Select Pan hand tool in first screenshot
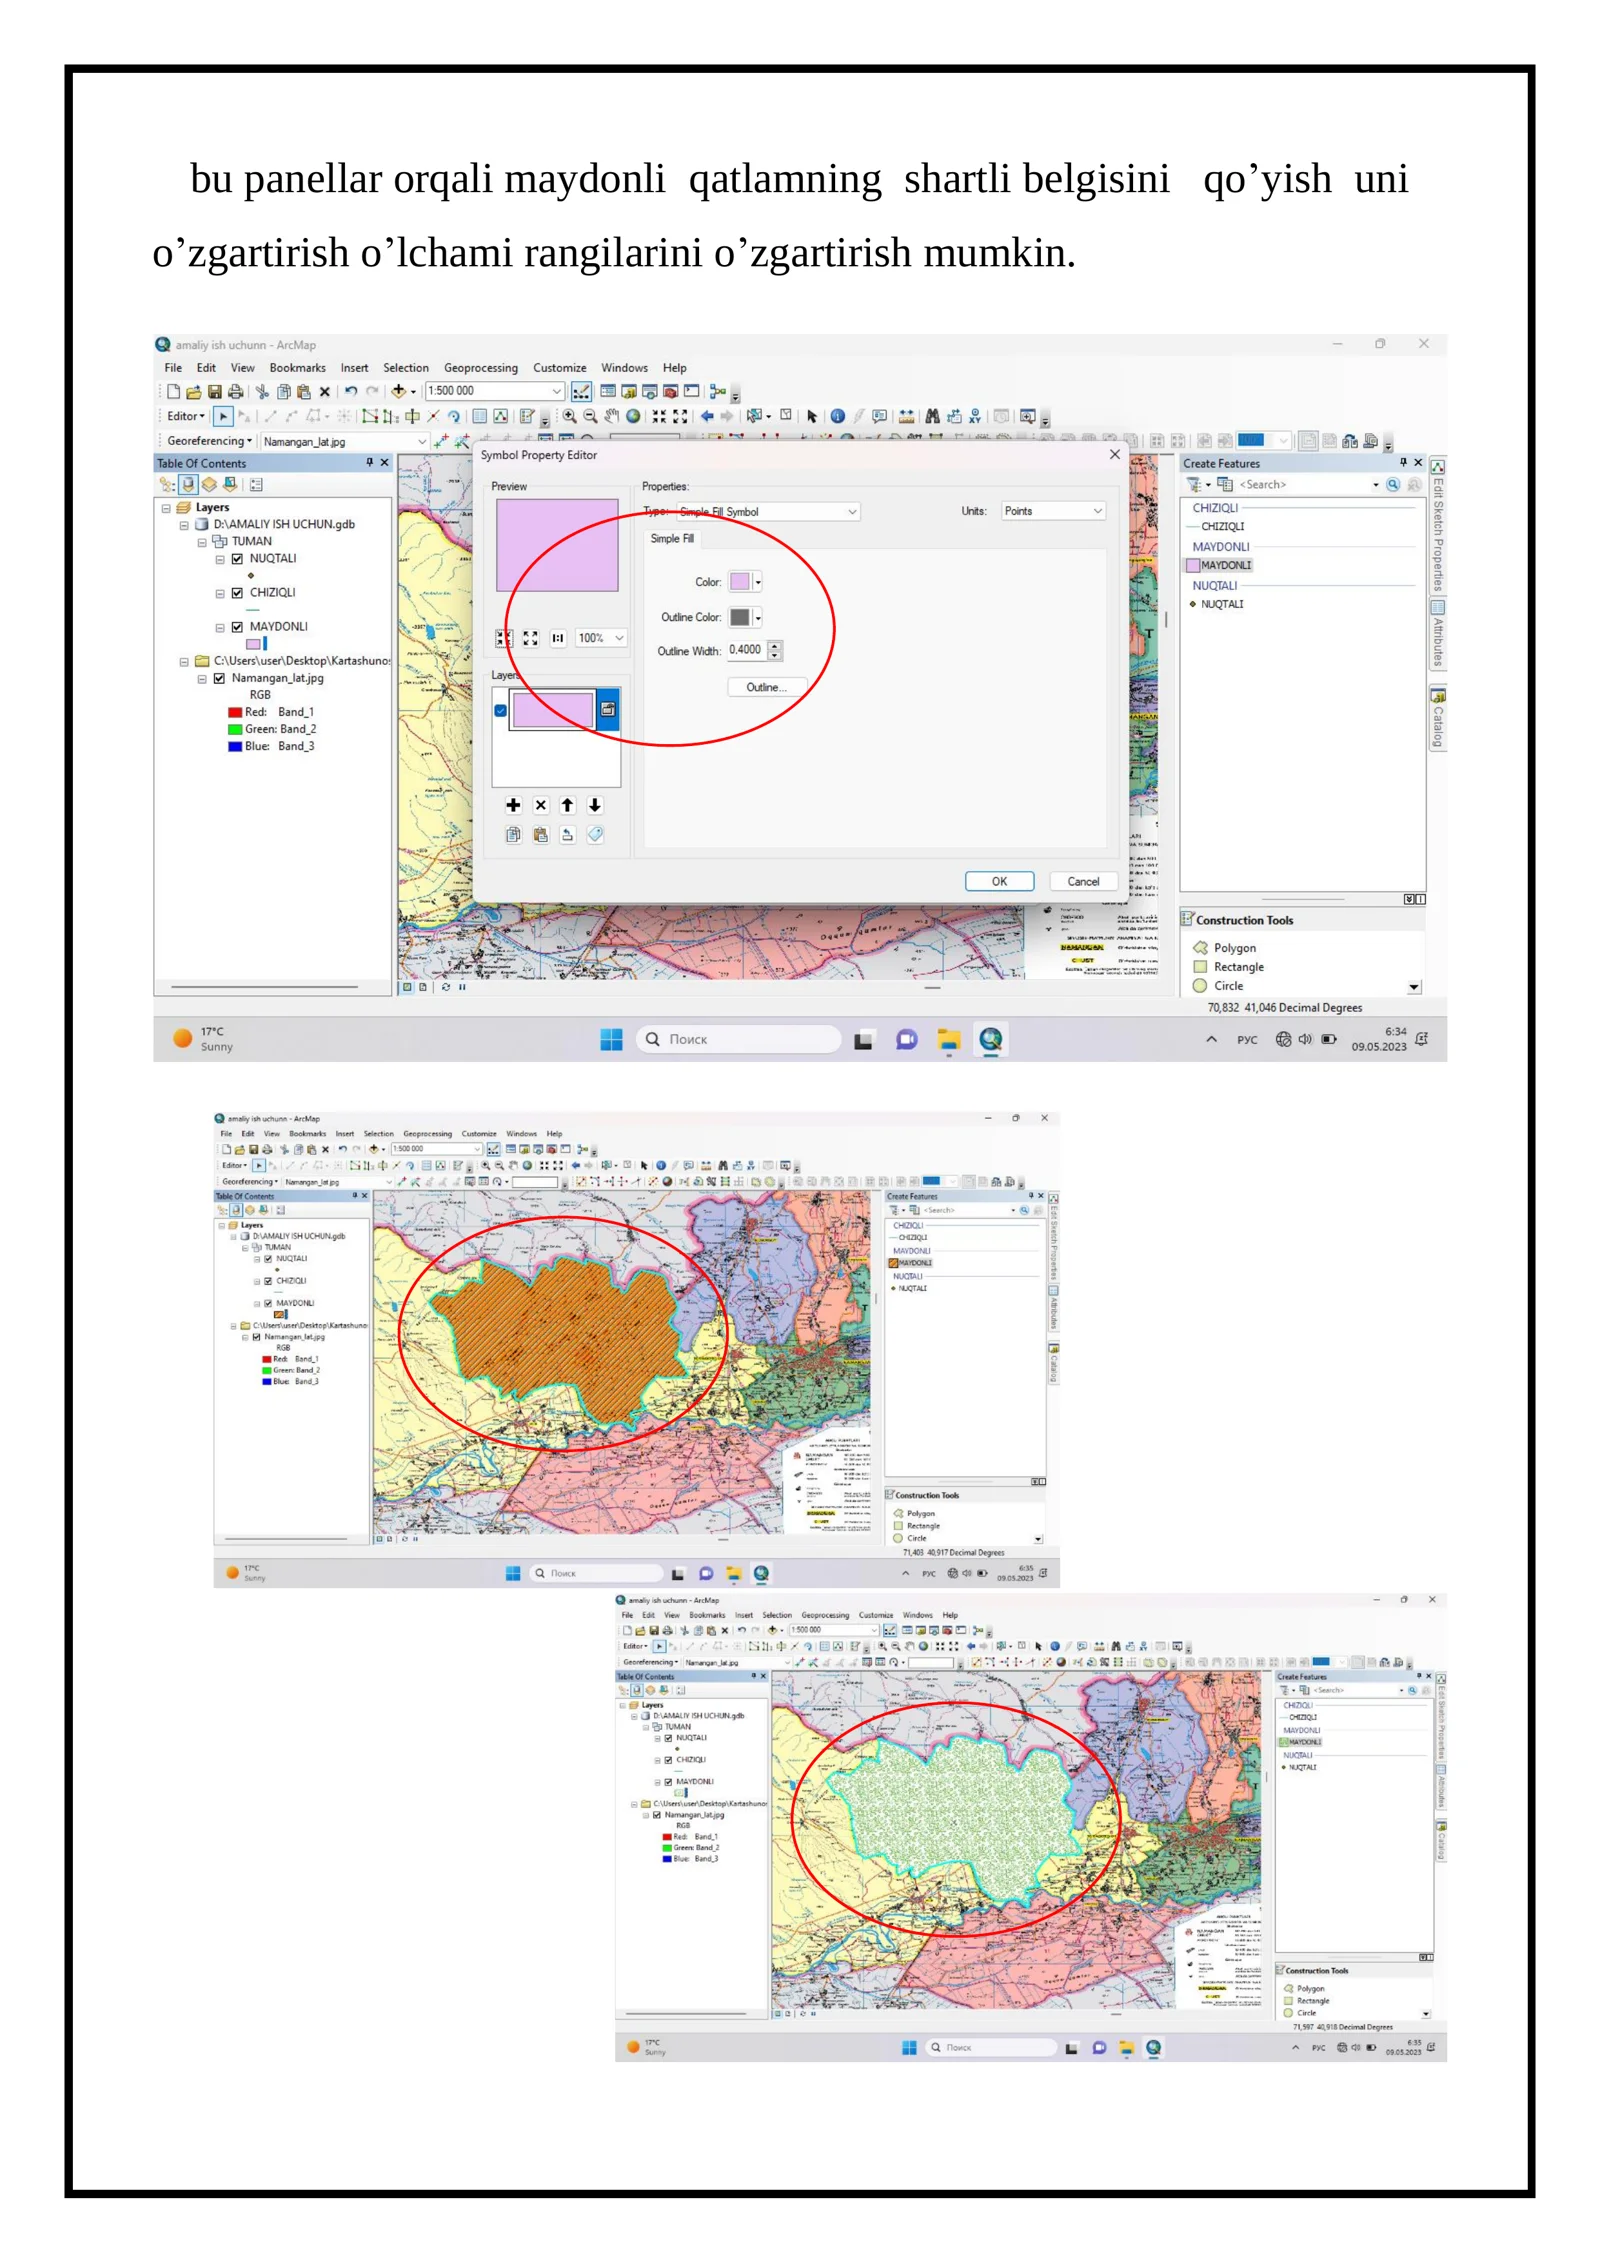This screenshot has width=1600, height=2262. coord(611,416)
